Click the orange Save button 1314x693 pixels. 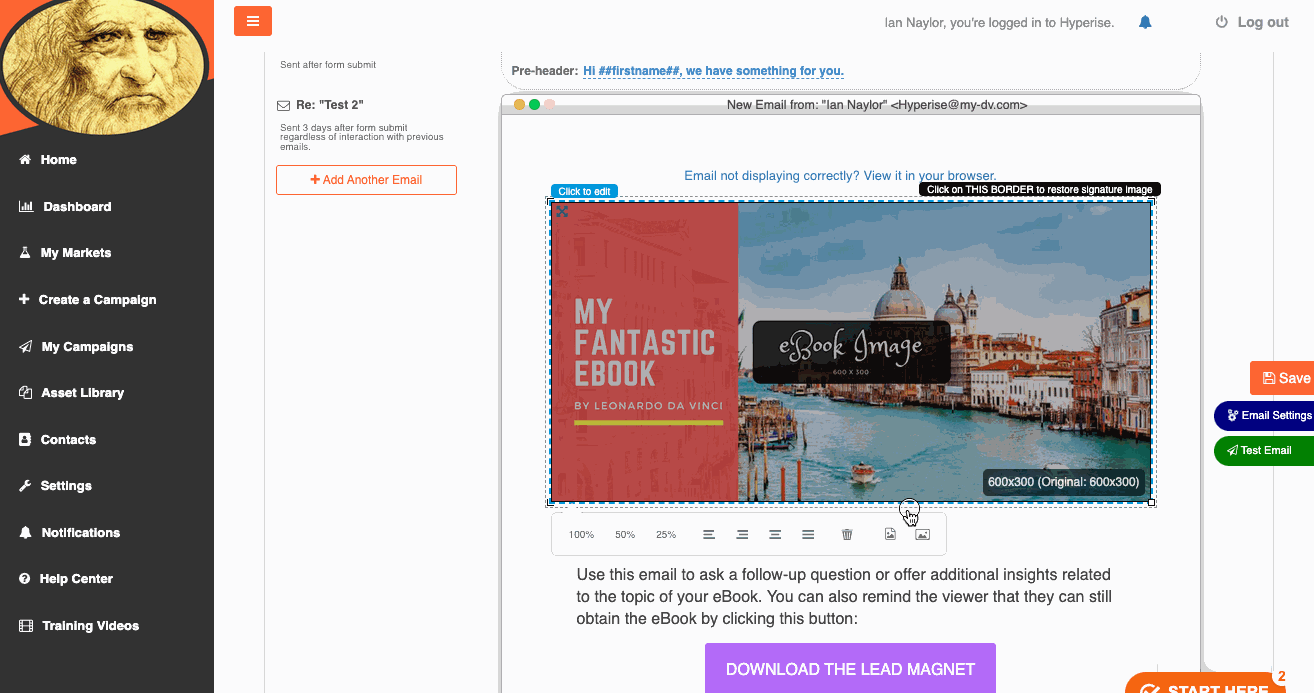(x=1283, y=378)
